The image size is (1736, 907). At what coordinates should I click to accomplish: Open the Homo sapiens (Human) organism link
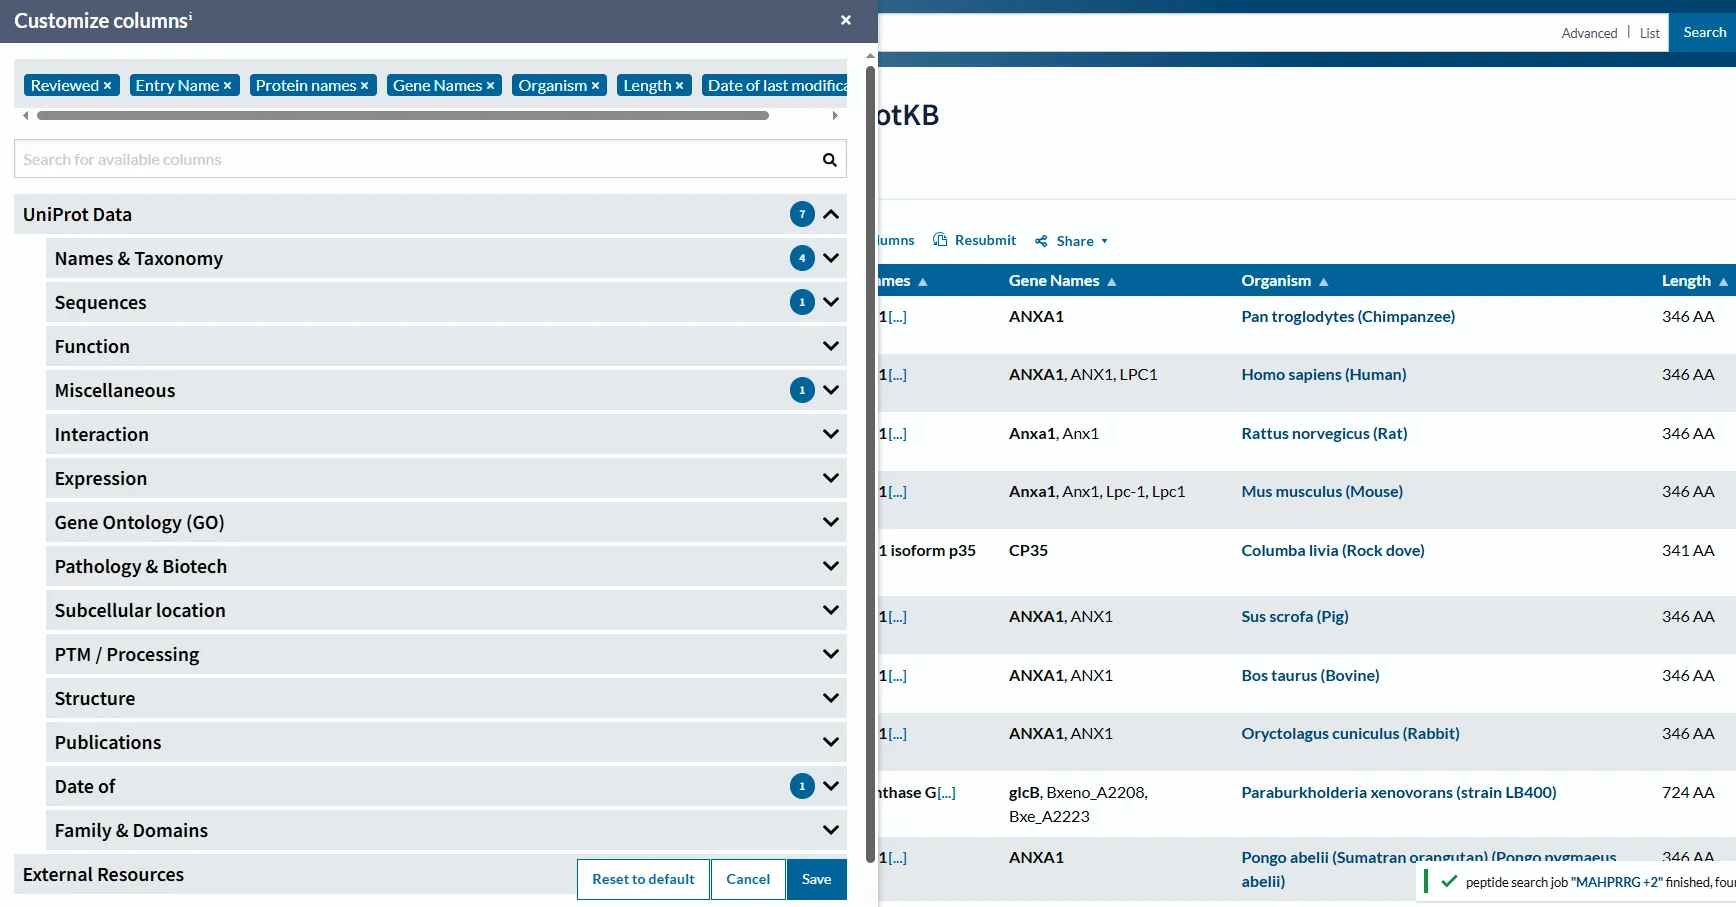(x=1323, y=375)
